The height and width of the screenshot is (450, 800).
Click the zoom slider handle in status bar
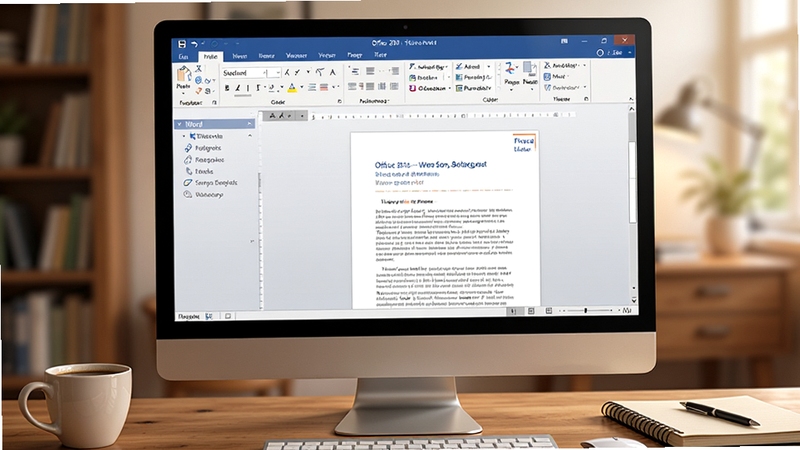(x=585, y=310)
